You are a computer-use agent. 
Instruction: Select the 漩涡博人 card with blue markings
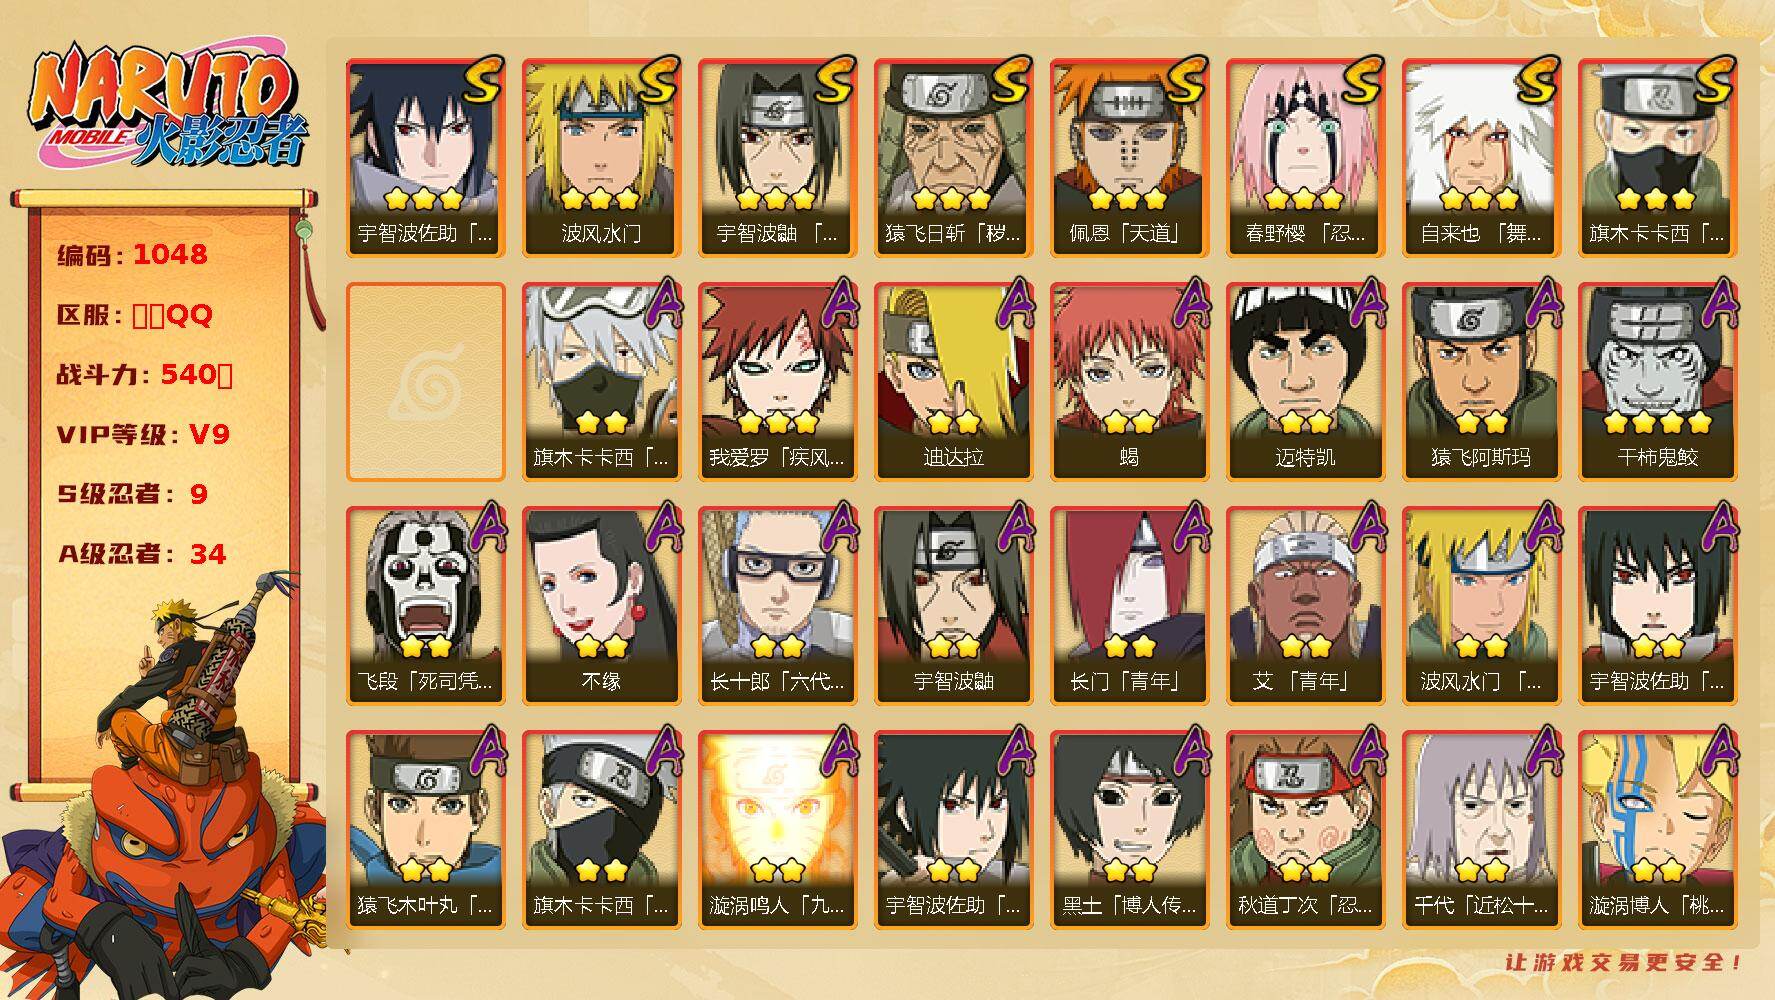(1657, 830)
